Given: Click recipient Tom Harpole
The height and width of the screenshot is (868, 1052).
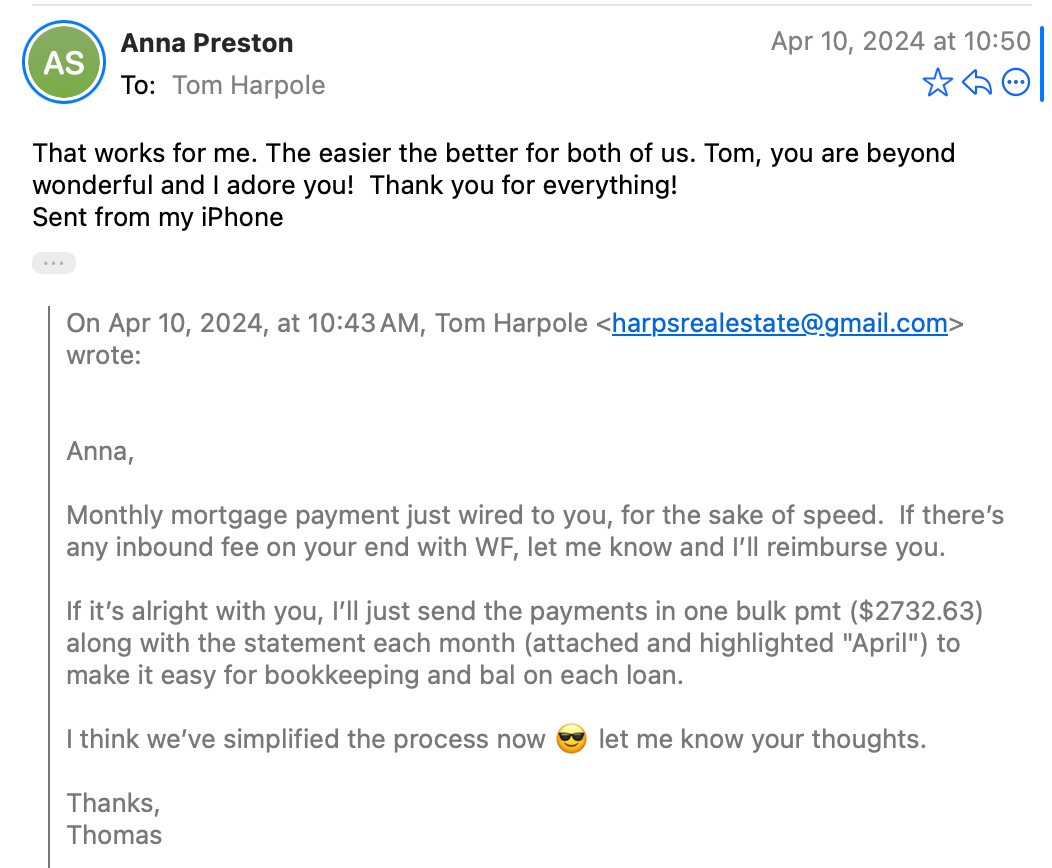Looking at the screenshot, I should coord(248,85).
